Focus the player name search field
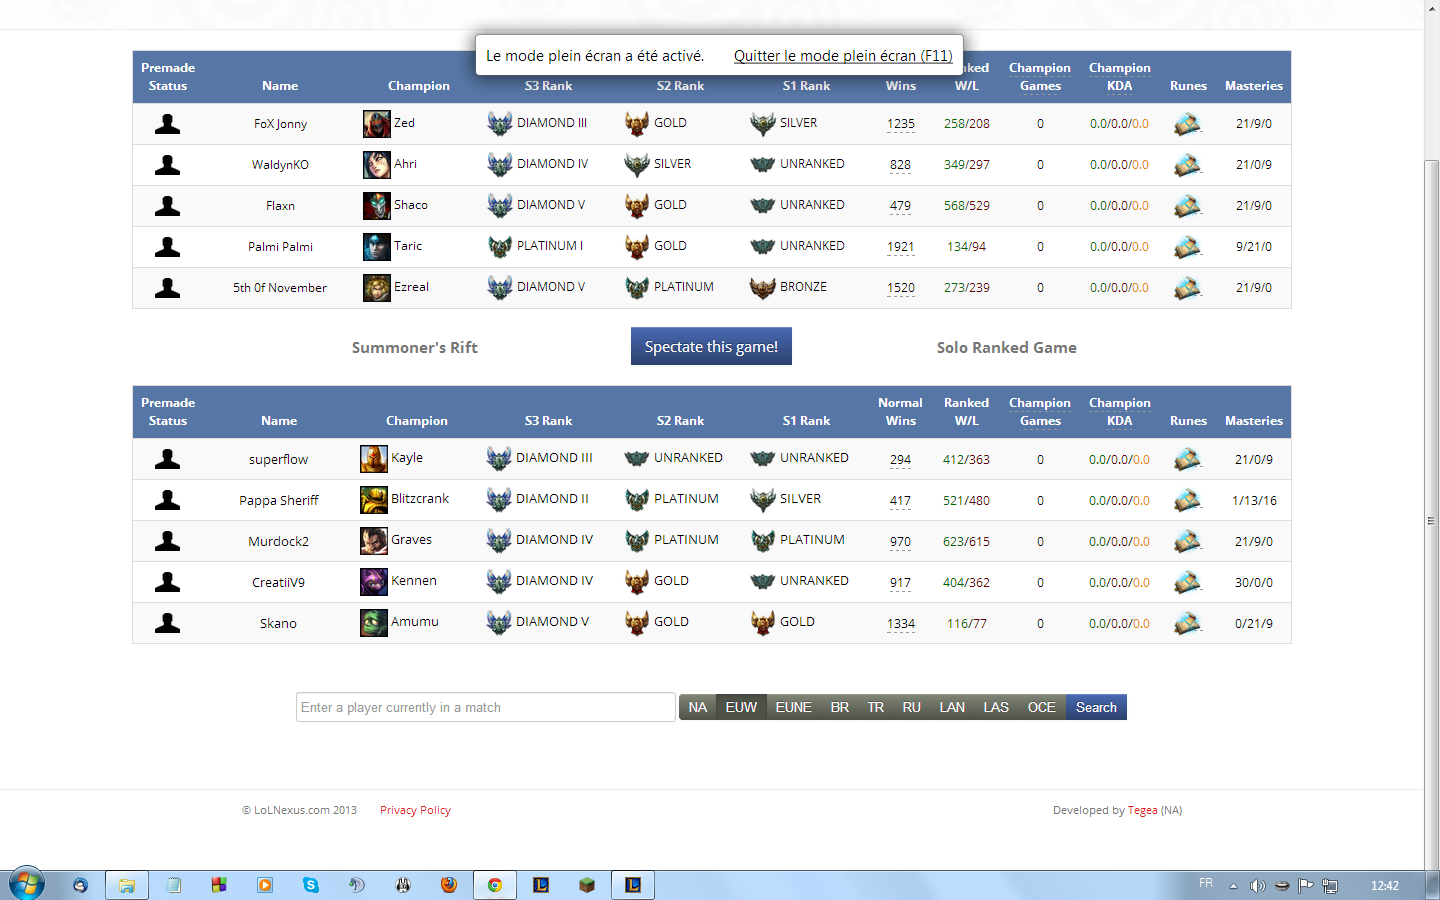This screenshot has width=1440, height=900. pyautogui.click(x=486, y=707)
